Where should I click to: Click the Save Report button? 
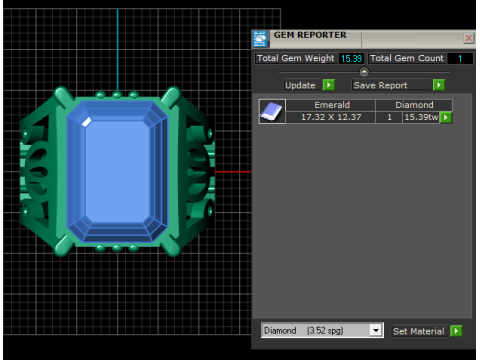(x=391, y=85)
